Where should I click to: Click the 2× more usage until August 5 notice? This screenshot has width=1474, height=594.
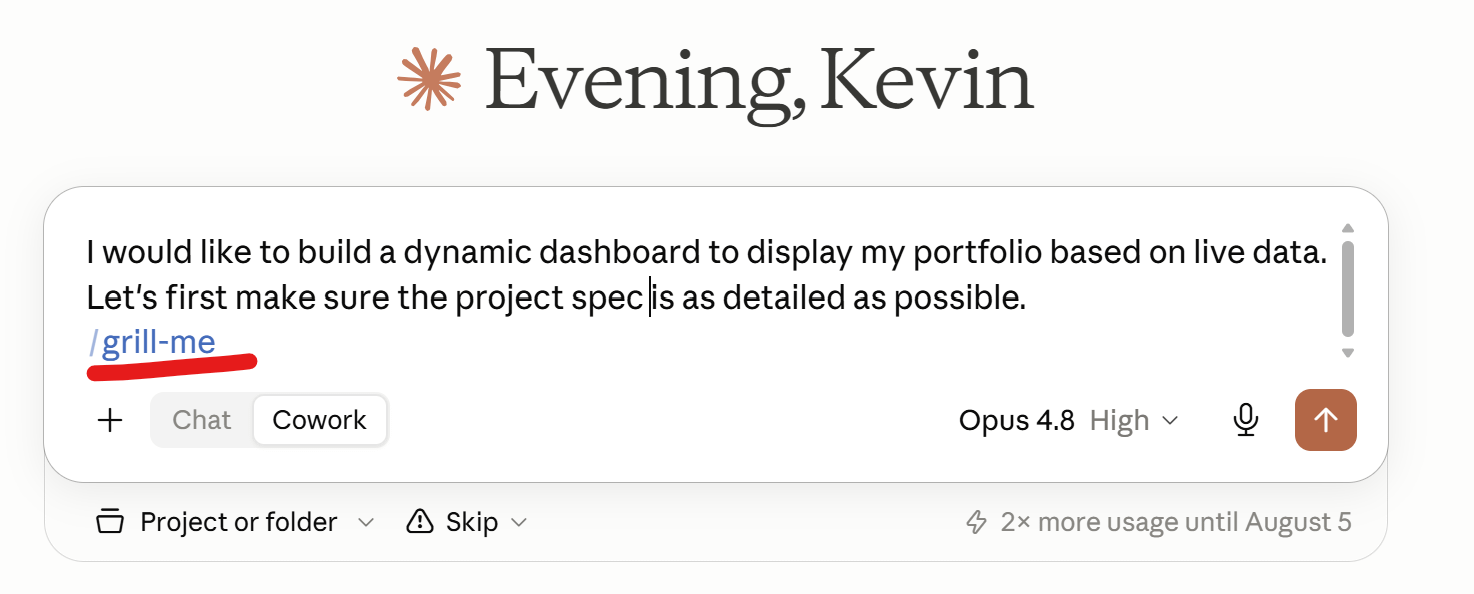coord(1158,522)
